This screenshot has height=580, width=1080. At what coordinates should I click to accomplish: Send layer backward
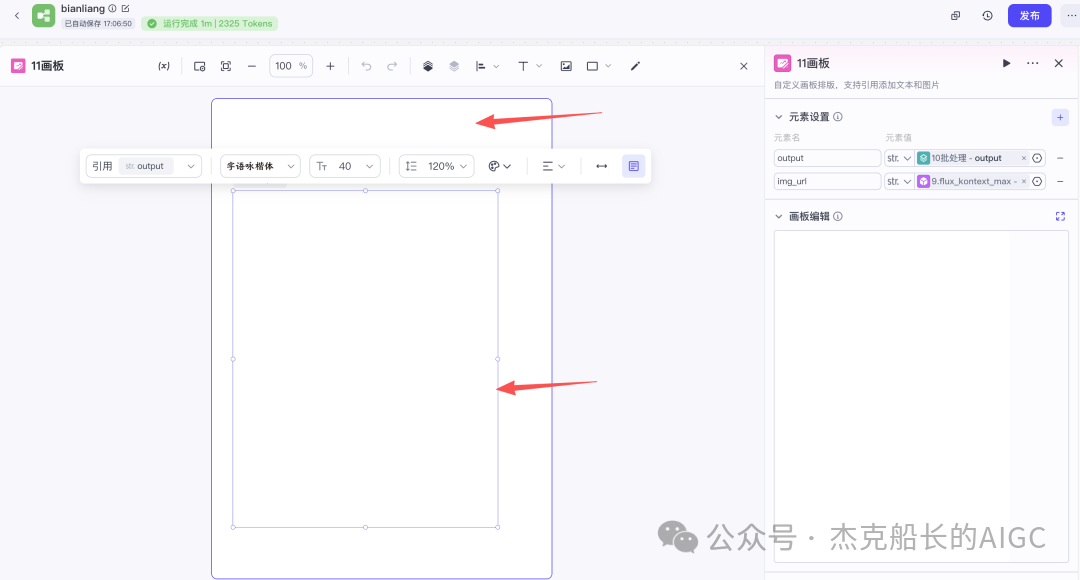[454, 66]
